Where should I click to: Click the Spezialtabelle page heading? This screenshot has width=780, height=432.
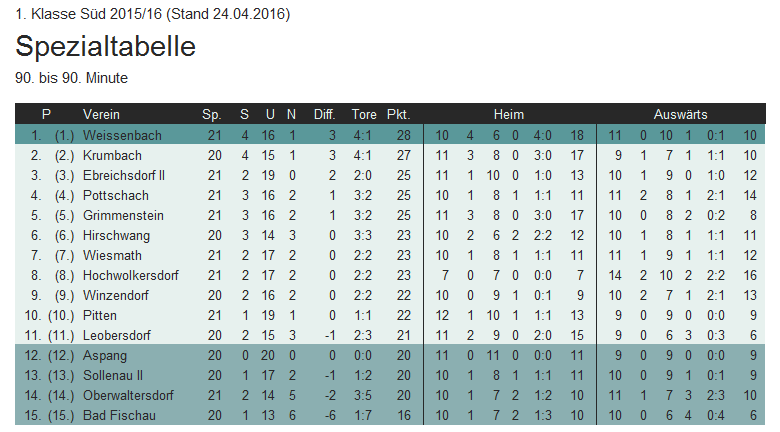click(x=105, y=47)
